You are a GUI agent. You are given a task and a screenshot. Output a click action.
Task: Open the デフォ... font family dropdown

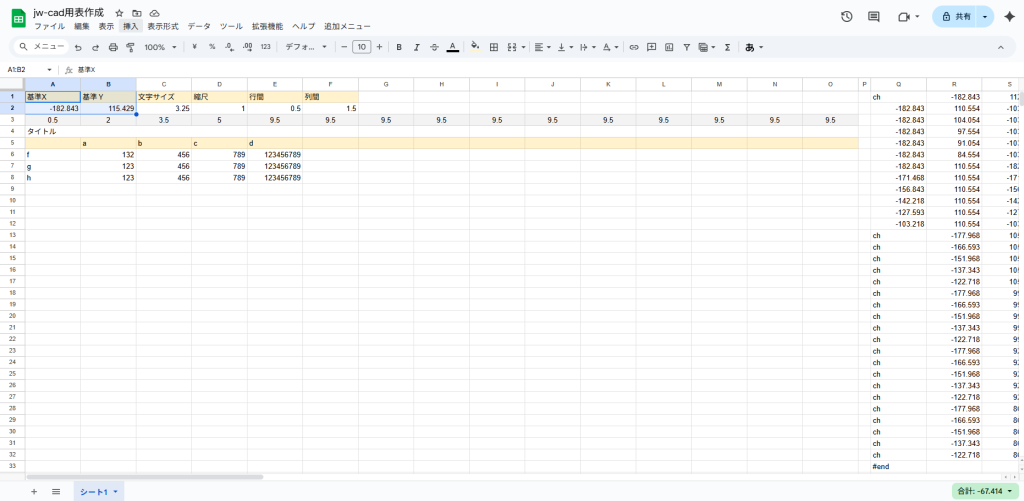pyautogui.click(x=306, y=47)
